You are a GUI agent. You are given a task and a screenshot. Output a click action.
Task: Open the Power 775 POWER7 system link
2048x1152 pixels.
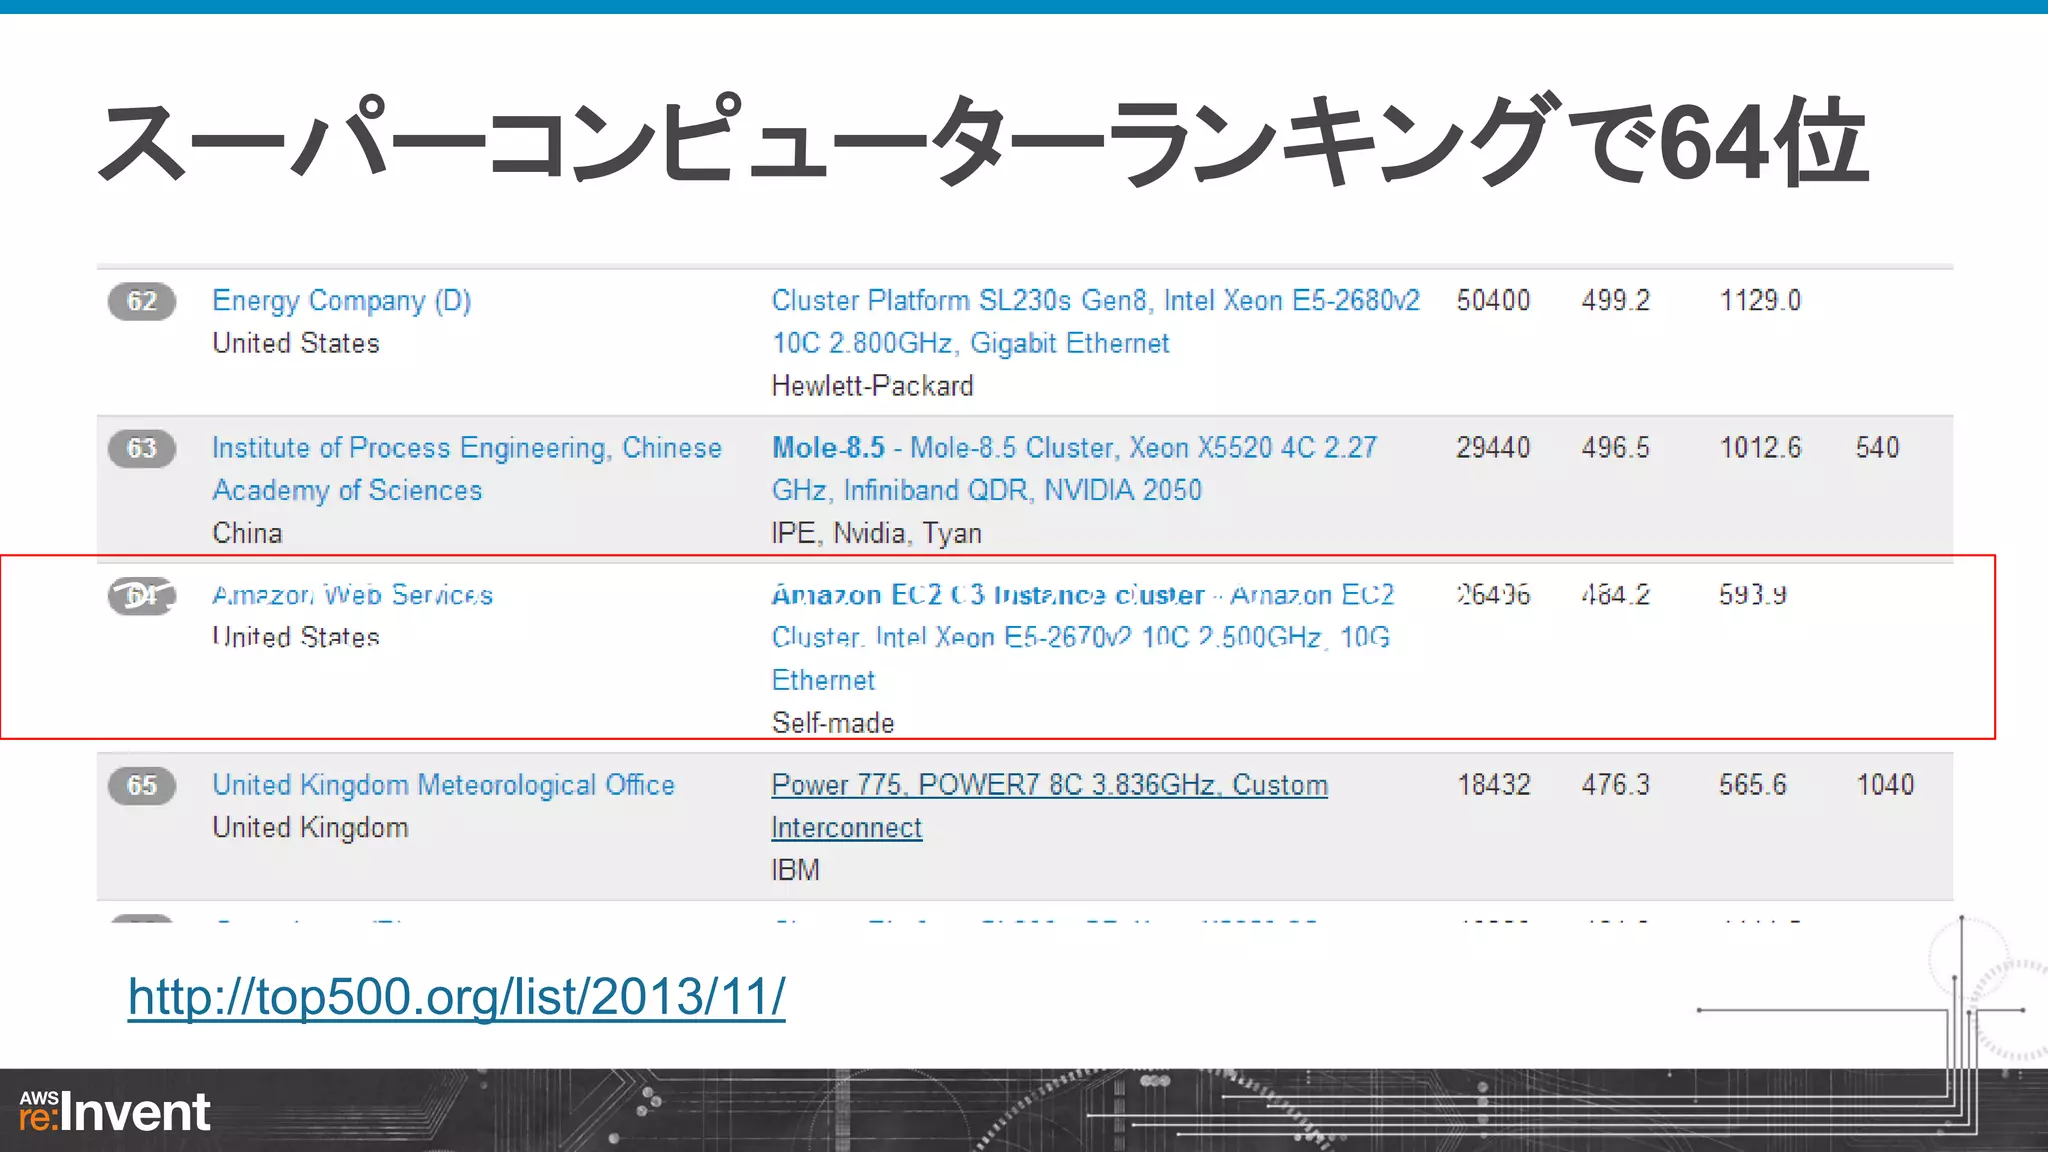(1049, 806)
